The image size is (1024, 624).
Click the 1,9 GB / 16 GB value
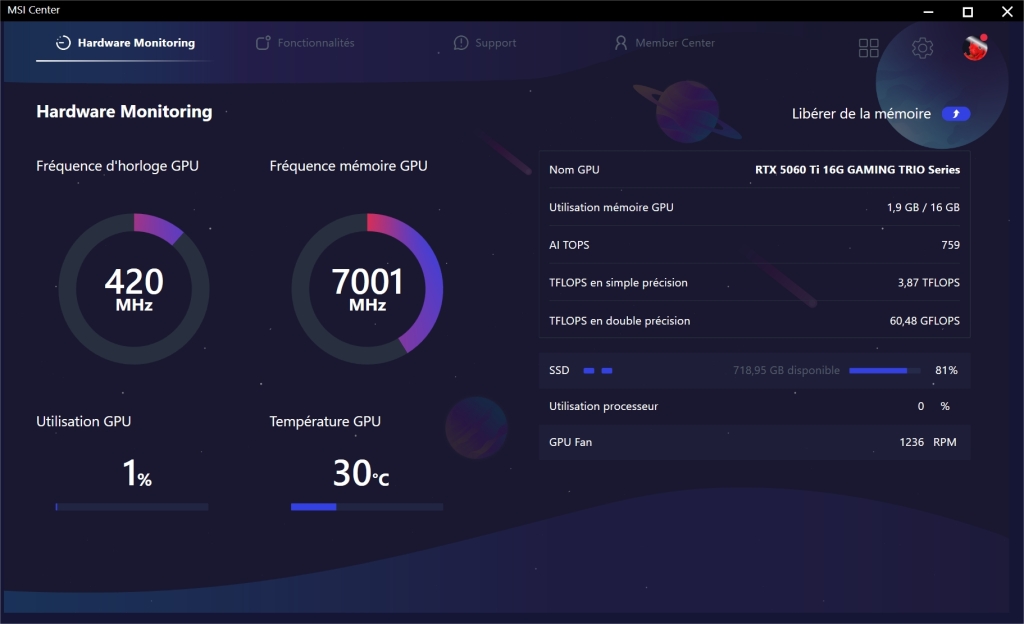(923, 207)
